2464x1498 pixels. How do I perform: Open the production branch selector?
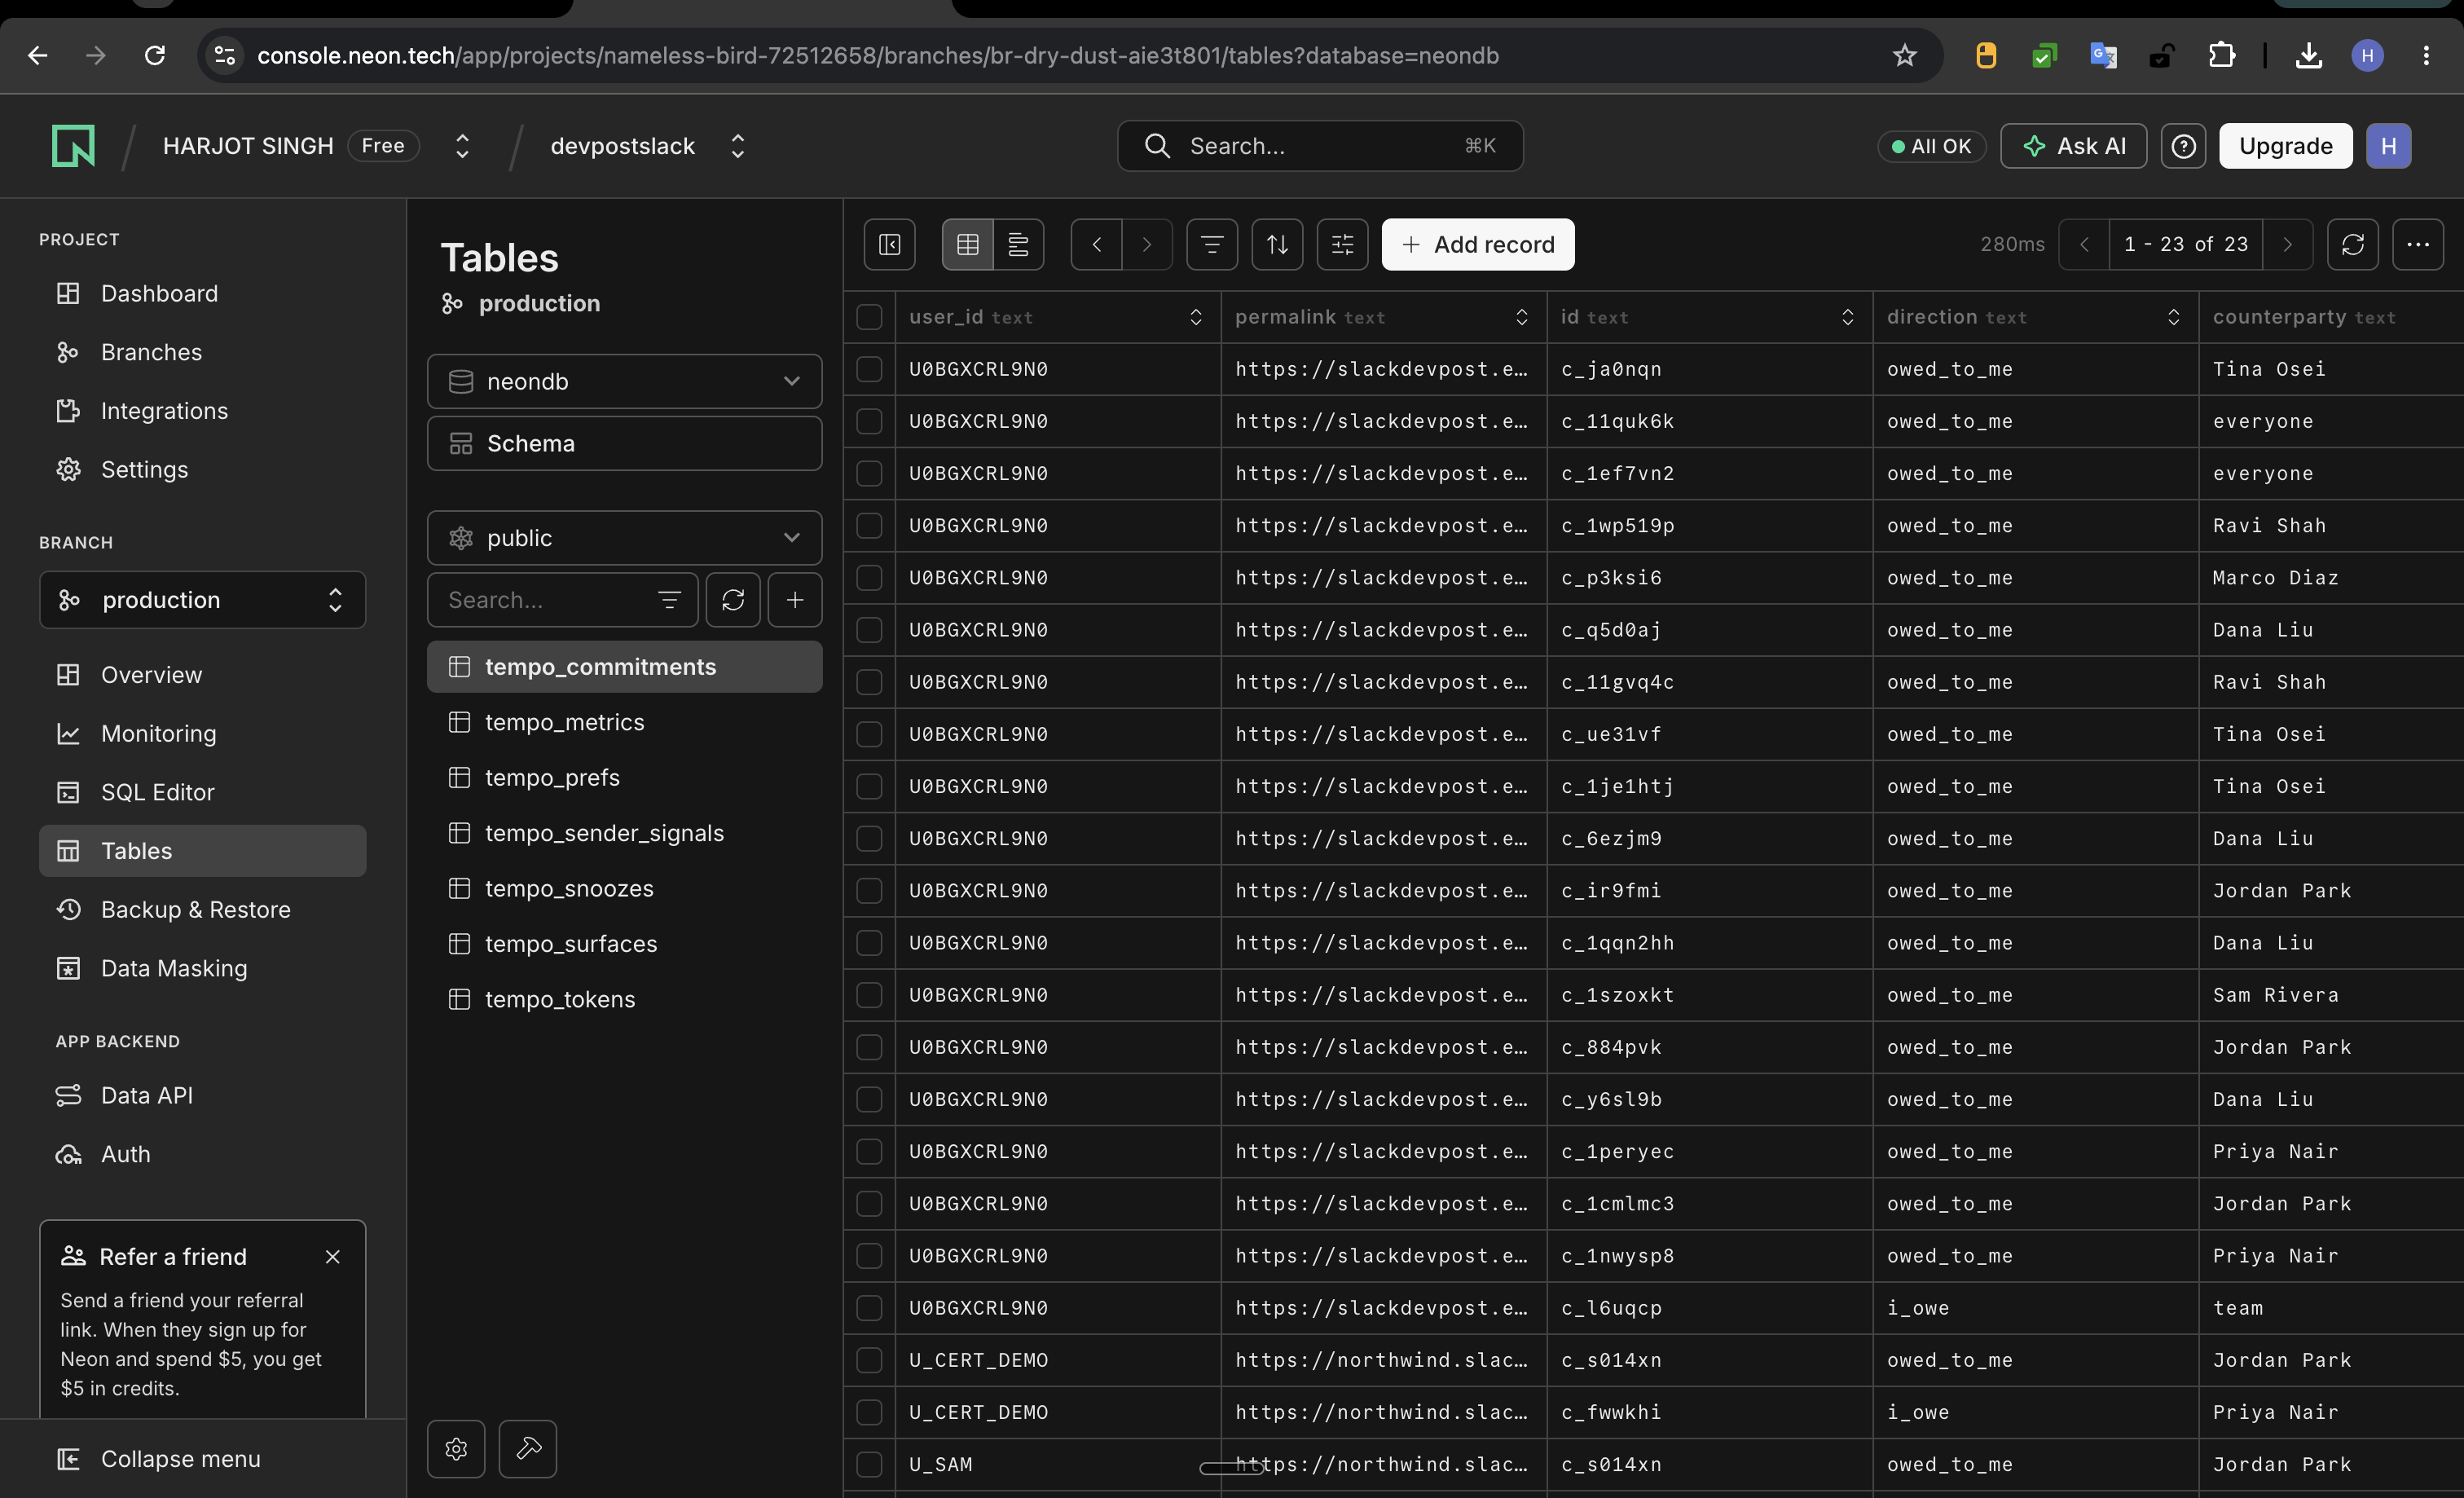(202, 600)
